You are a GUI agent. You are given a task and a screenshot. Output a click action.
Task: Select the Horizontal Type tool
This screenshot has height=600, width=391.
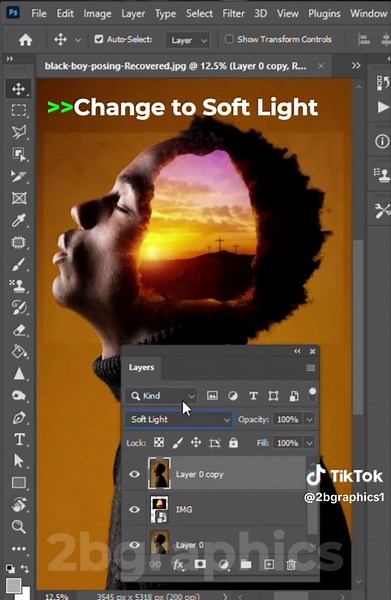click(x=18, y=439)
